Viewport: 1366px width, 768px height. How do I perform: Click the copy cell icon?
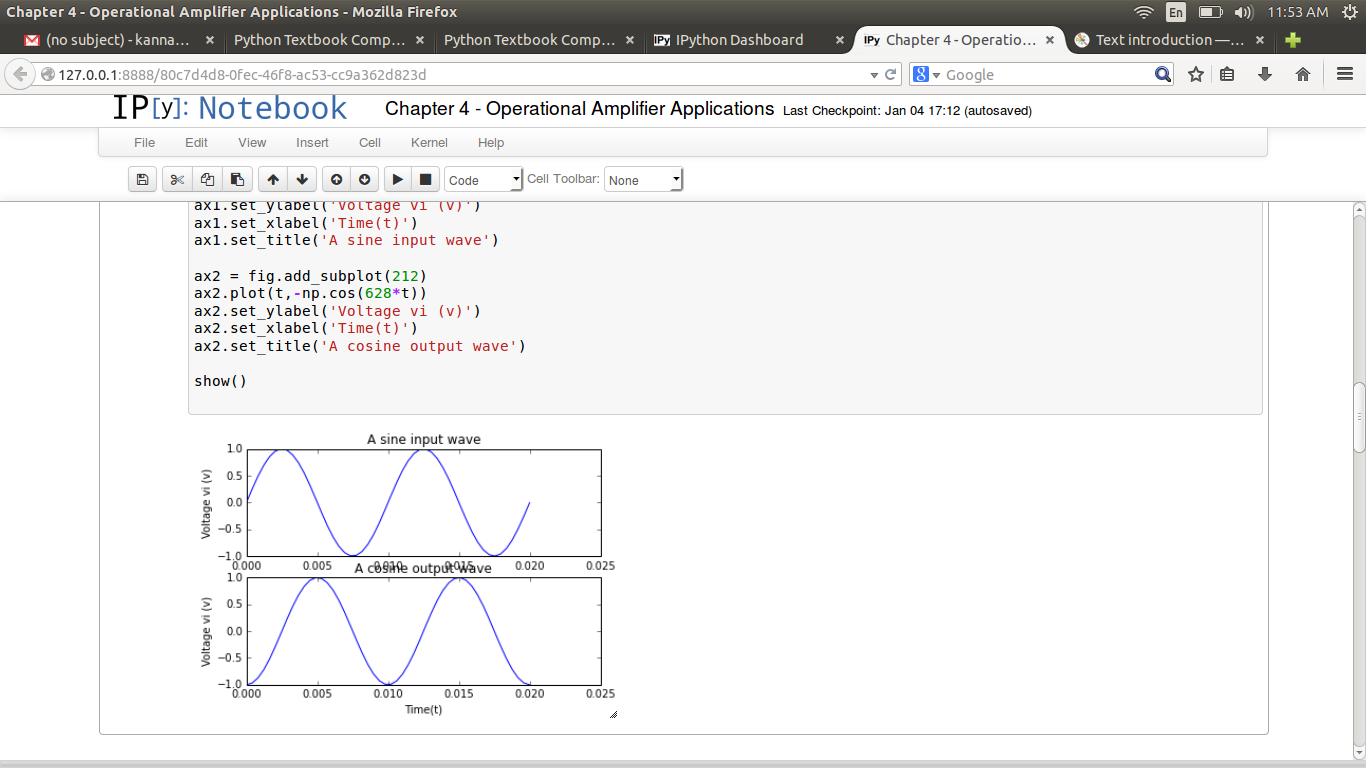(207, 180)
